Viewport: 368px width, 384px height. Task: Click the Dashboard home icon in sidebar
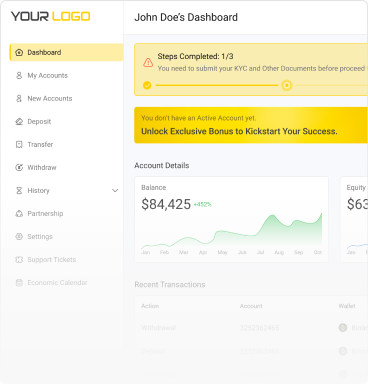19,52
